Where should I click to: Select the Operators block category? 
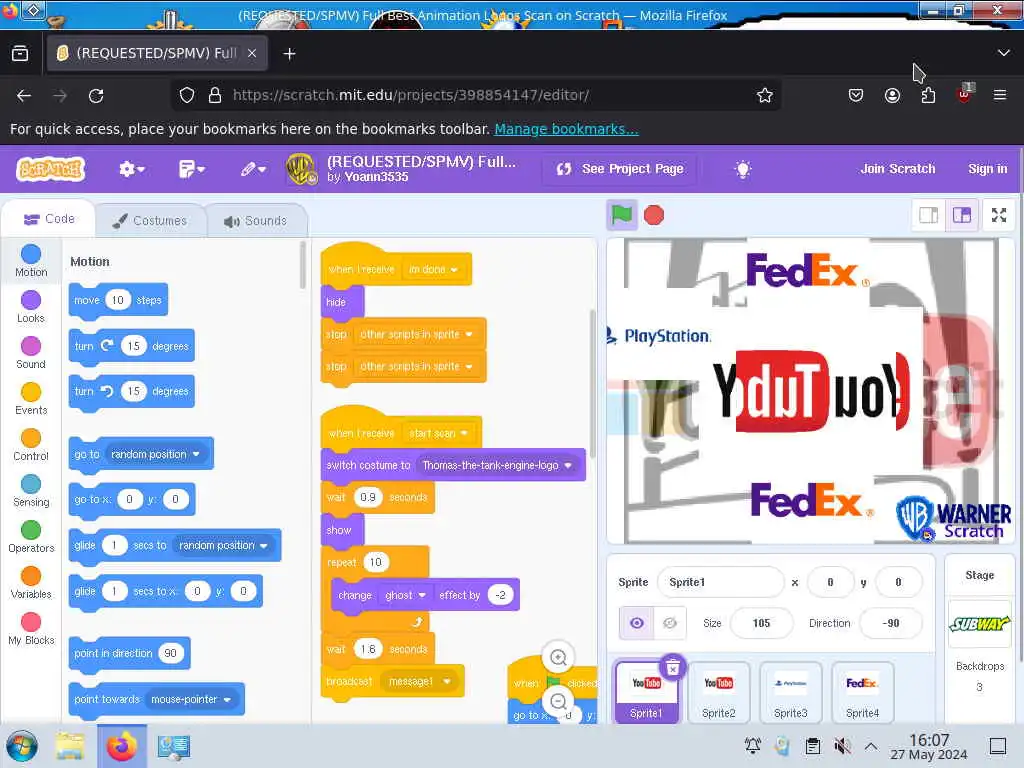[x=31, y=536]
